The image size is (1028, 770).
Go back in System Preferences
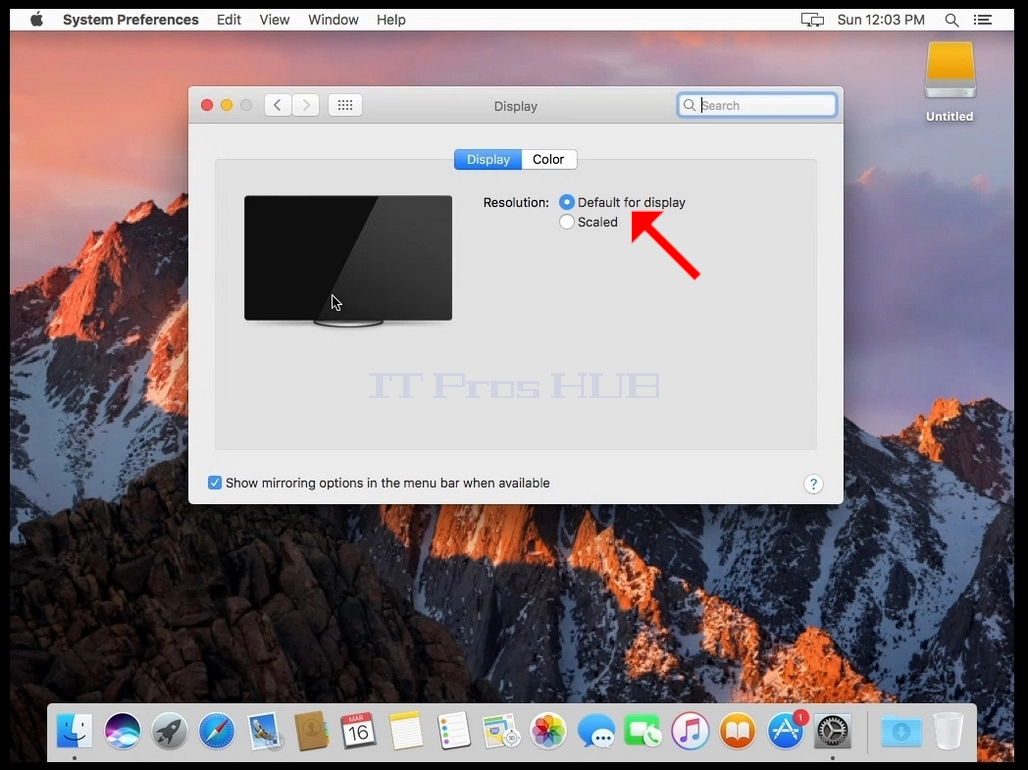point(278,105)
